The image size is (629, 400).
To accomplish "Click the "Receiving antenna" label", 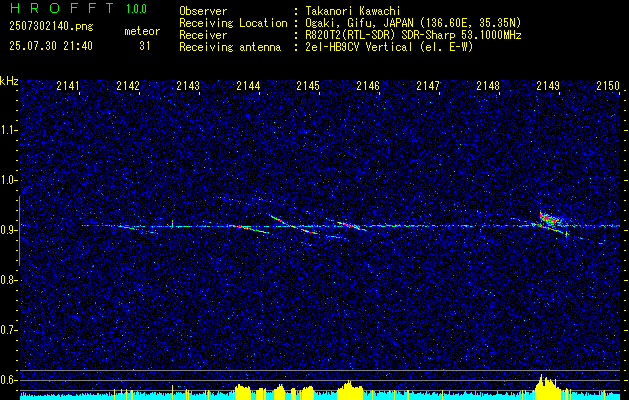I will pyautogui.click(x=230, y=47).
